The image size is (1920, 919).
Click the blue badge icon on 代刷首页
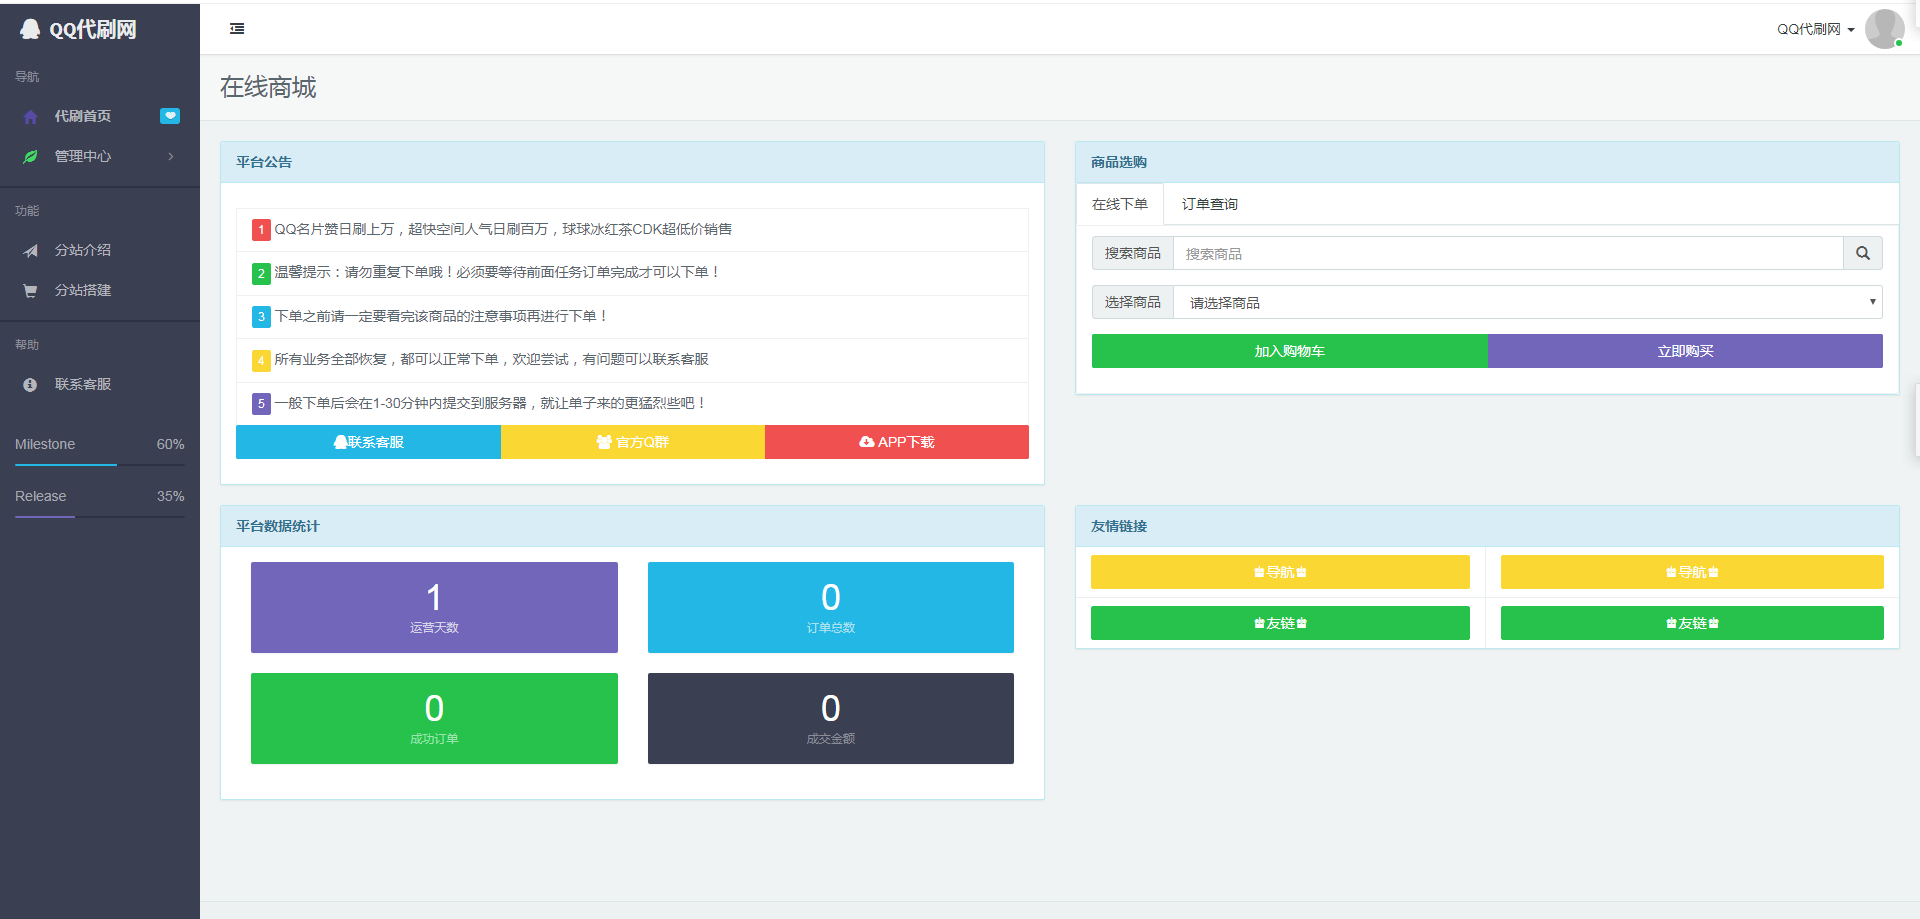click(x=170, y=116)
